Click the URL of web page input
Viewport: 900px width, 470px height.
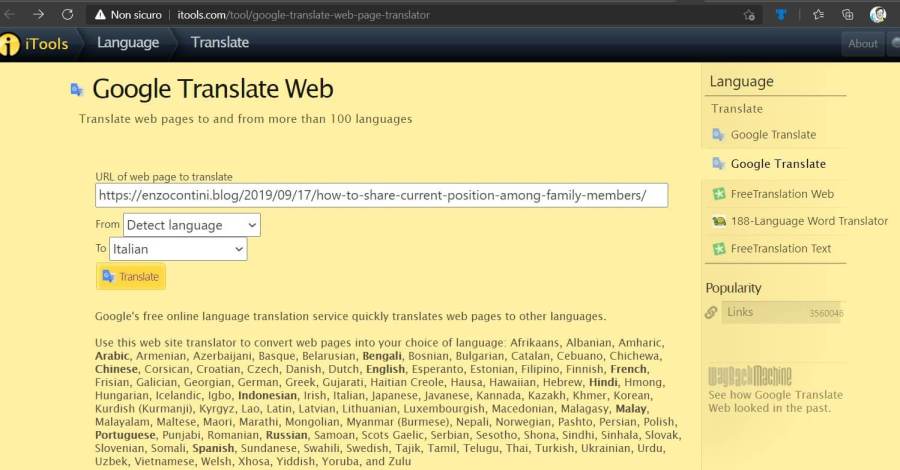point(381,195)
